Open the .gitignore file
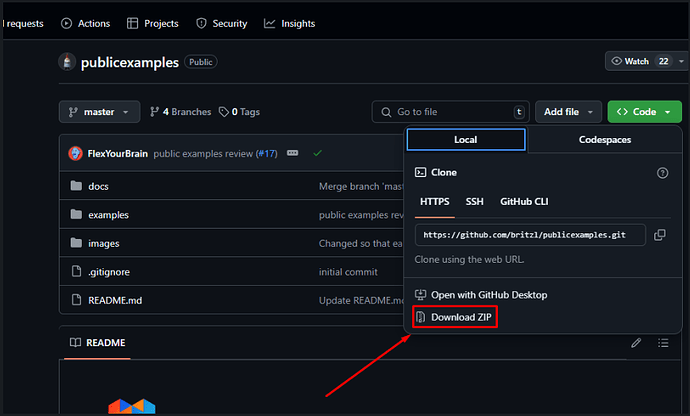690x416 pixels. pyautogui.click(x=109, y=272)
